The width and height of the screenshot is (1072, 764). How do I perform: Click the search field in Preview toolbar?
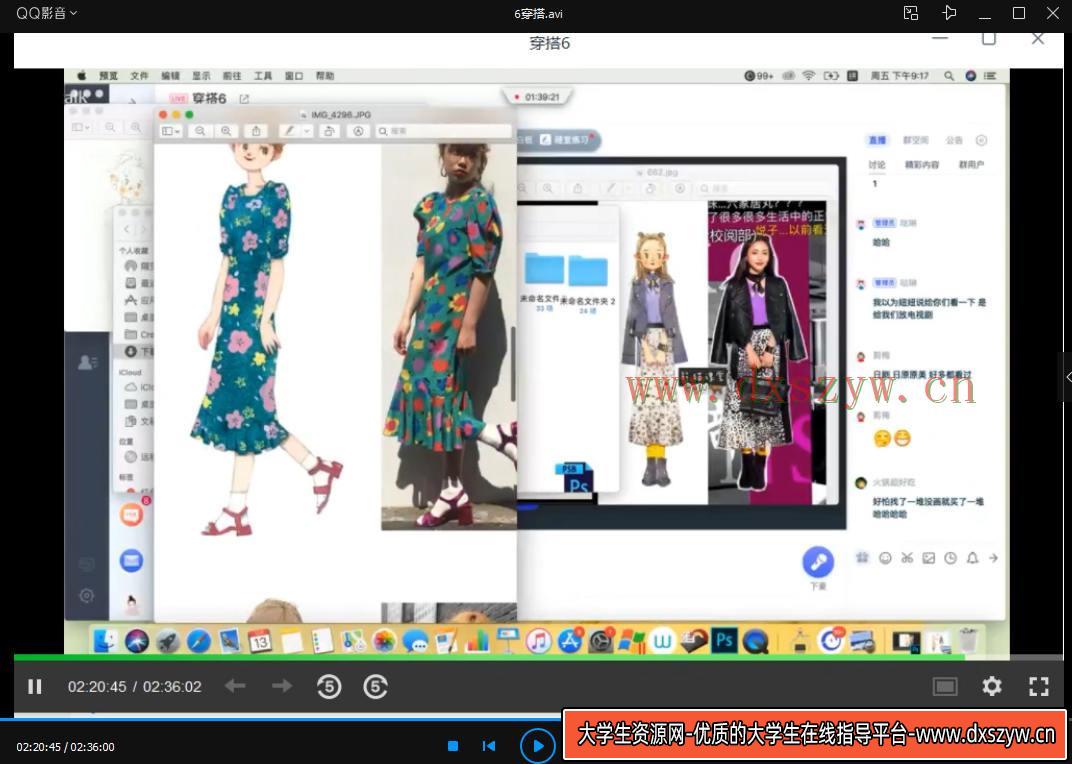[444, 131]
